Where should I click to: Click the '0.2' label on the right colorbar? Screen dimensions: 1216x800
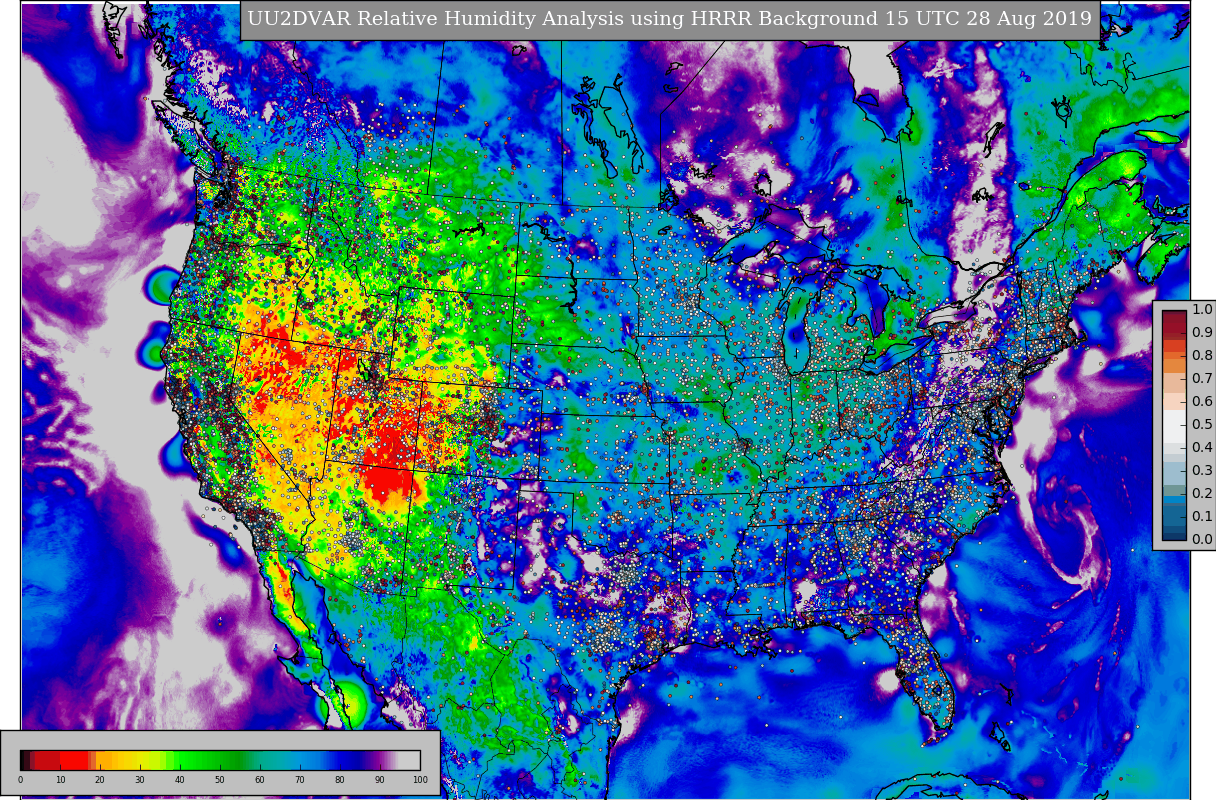click(1202, 494)
